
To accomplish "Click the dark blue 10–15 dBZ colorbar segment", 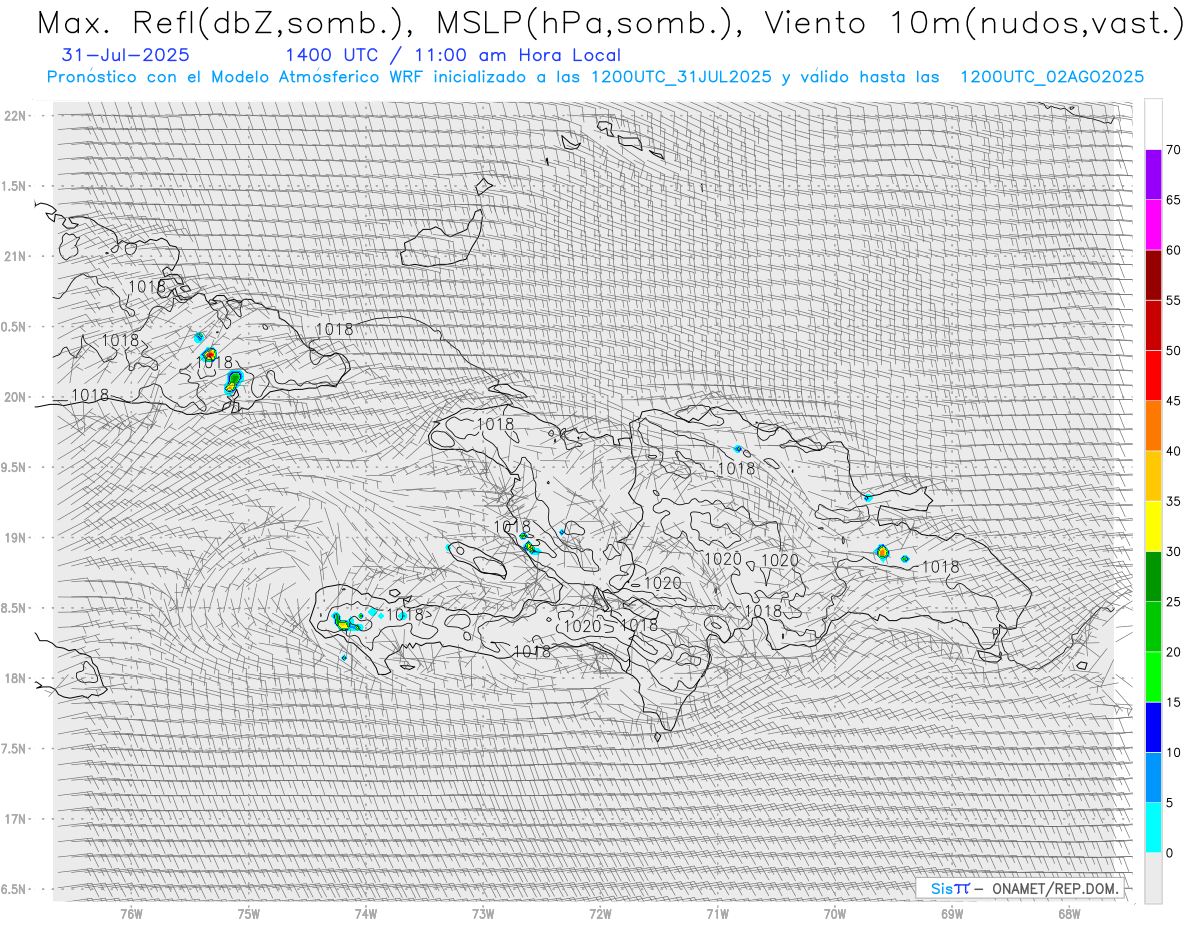I will pos(1153,727).
